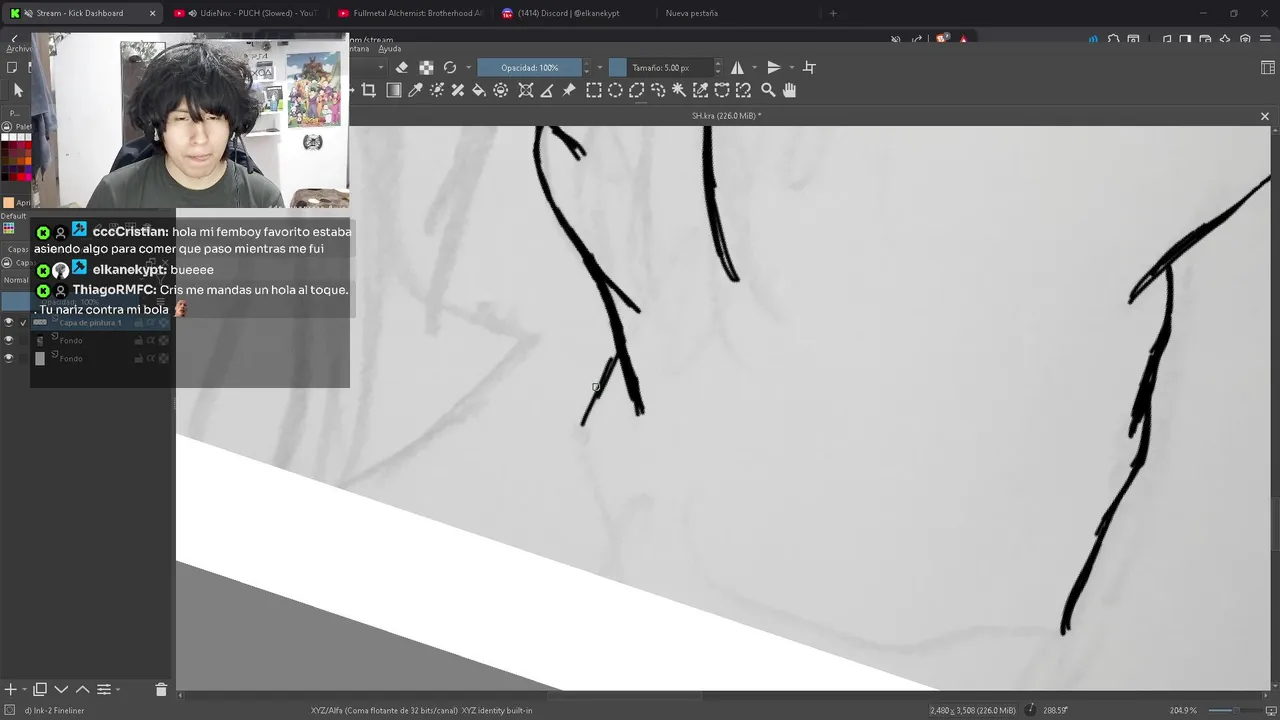Select the Bezier Curve Selection tool
The image size is (1280, 720).
coord(722,90)
